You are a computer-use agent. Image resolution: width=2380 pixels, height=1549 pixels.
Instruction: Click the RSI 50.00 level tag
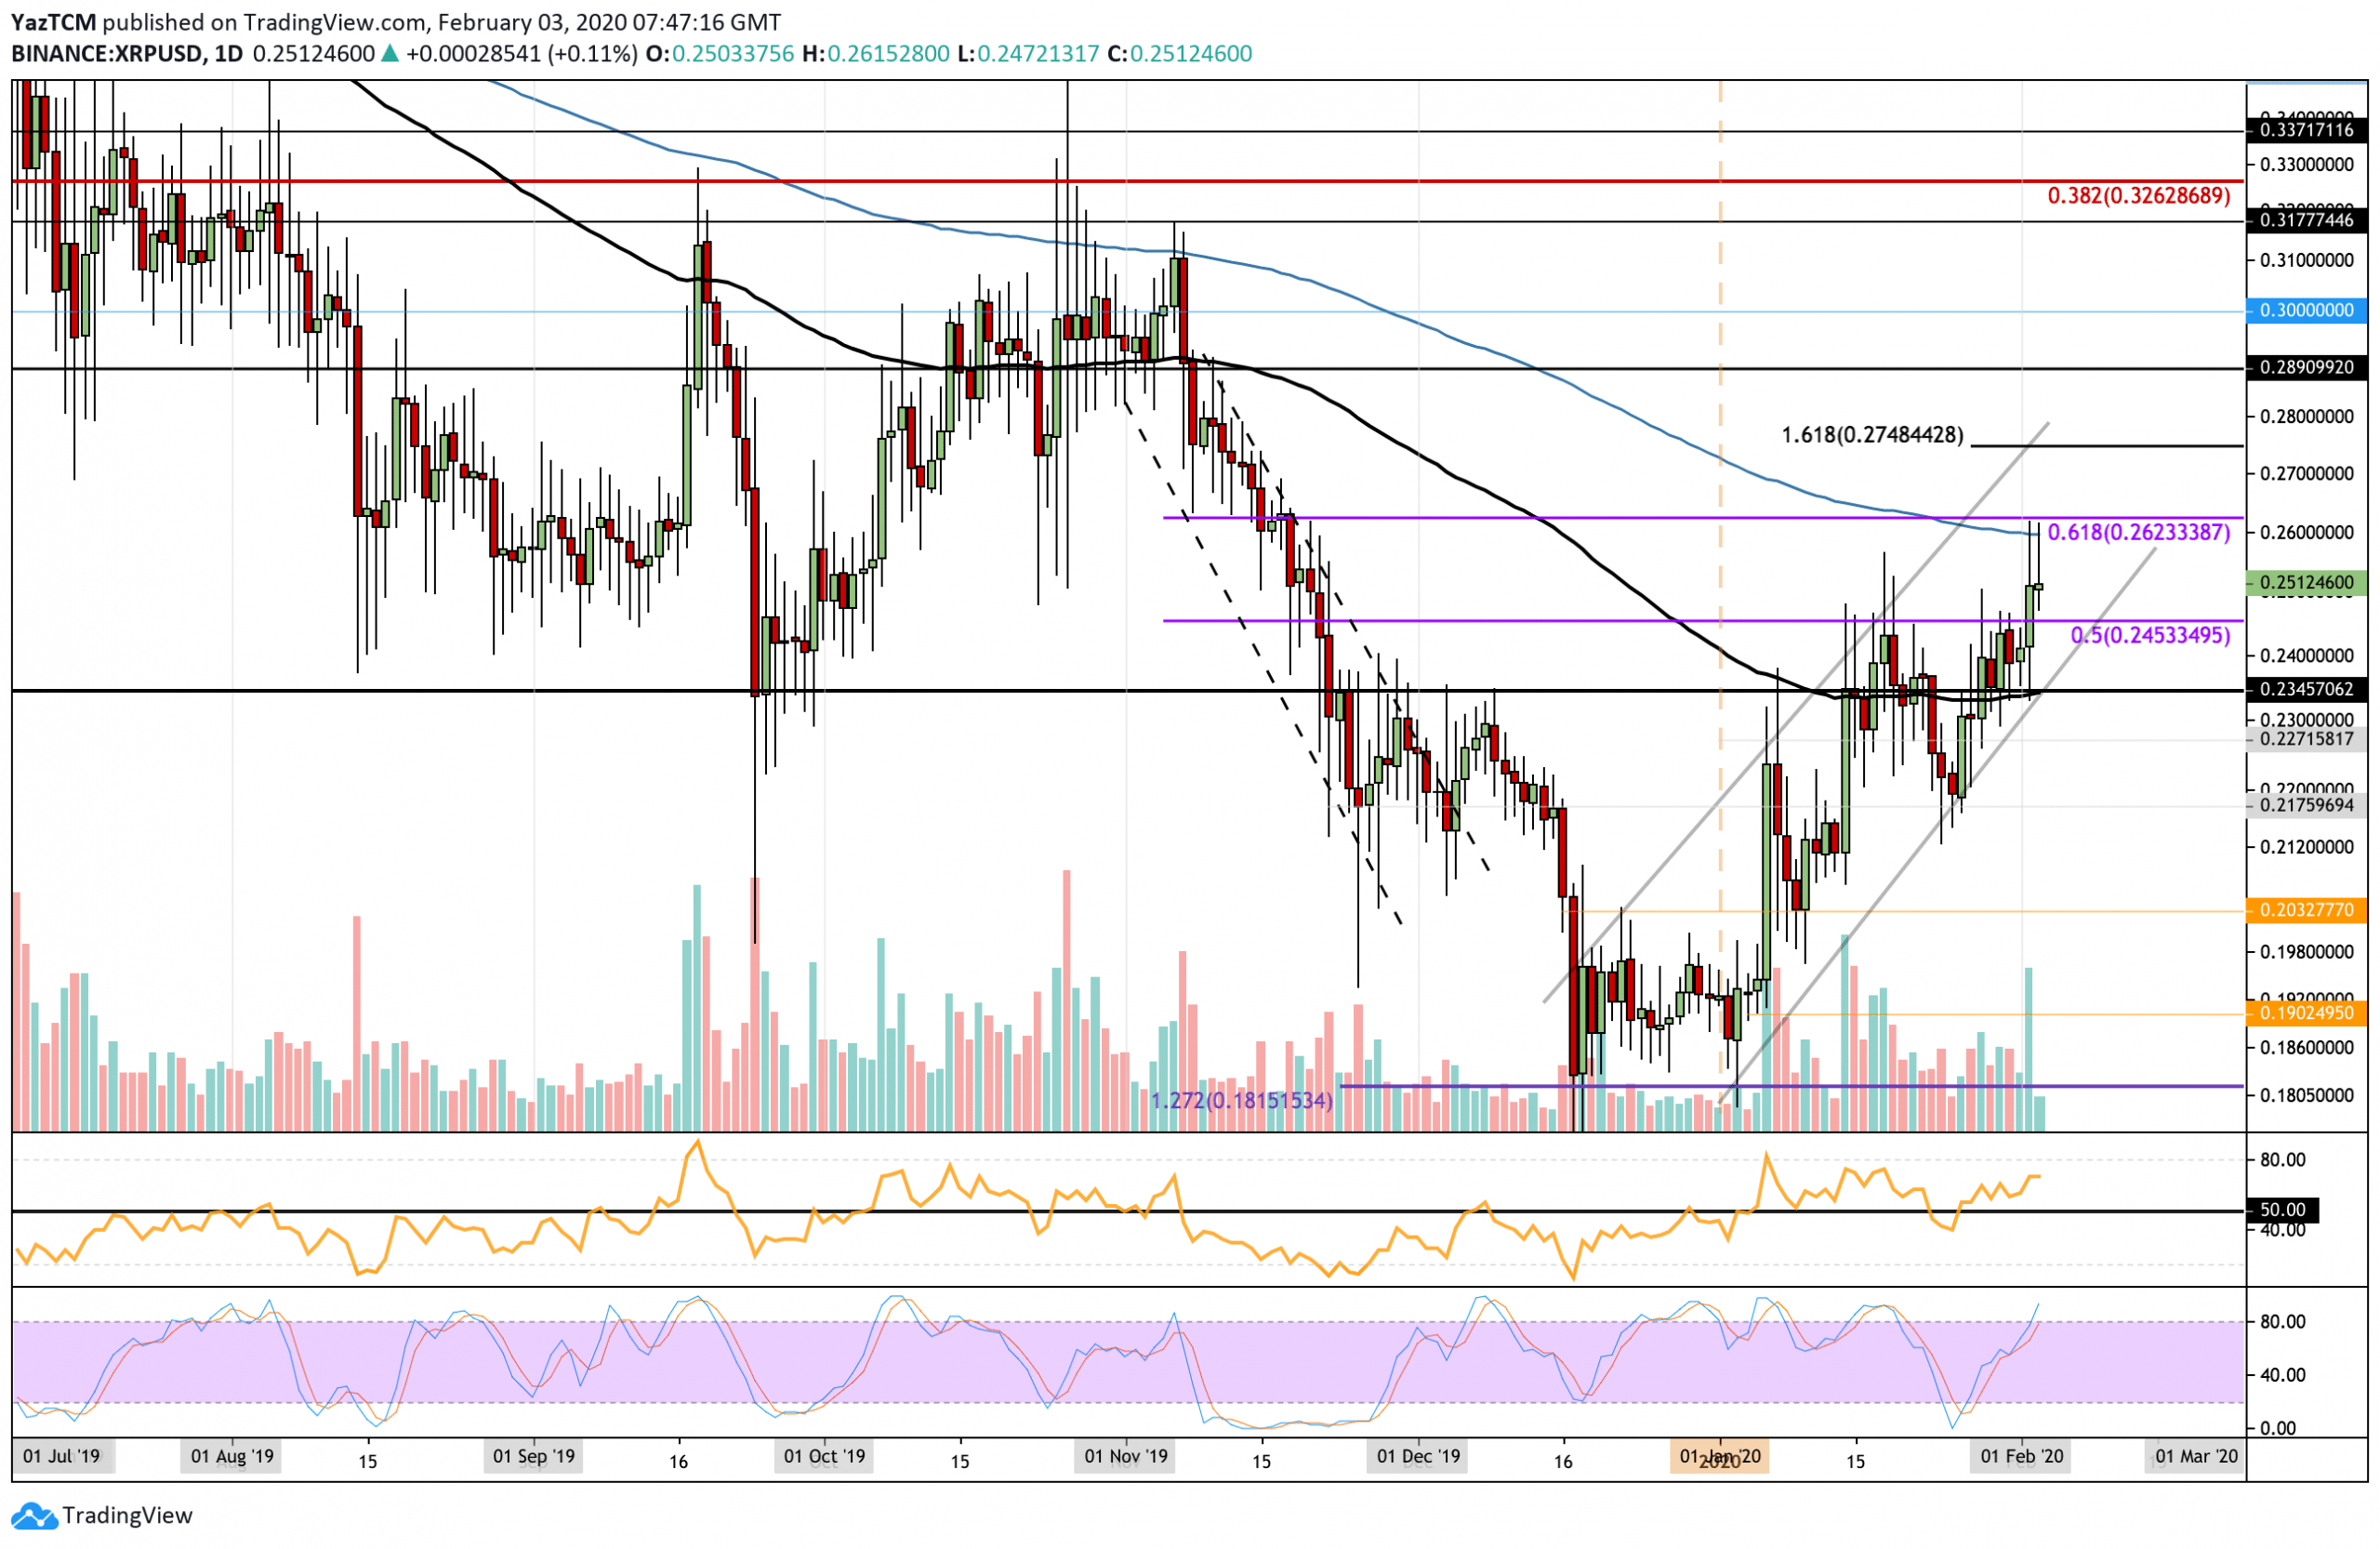point(2282,1210)
